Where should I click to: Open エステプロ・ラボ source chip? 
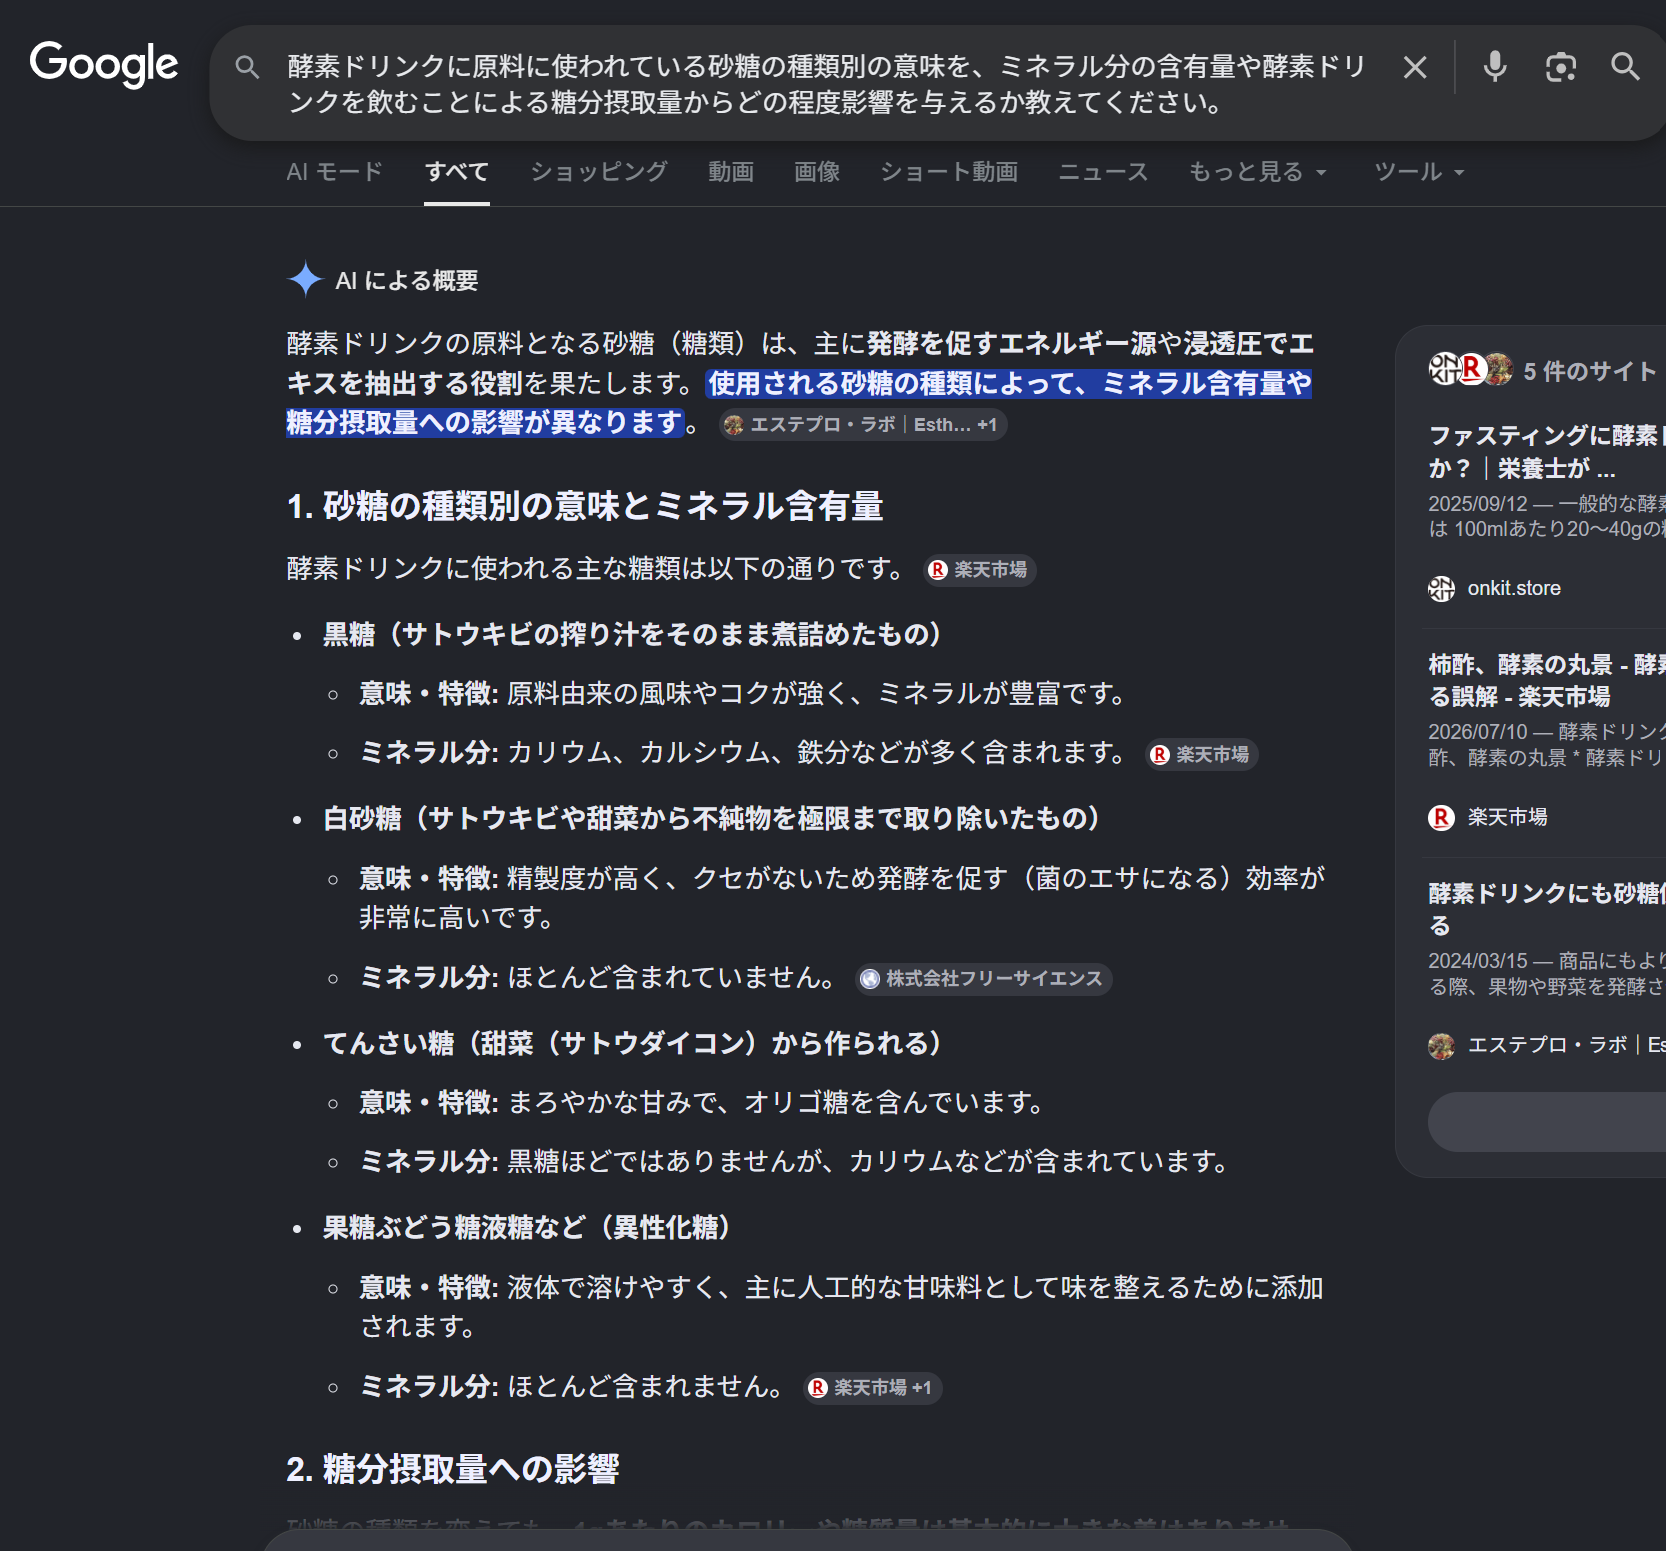[x=863, y=425]
